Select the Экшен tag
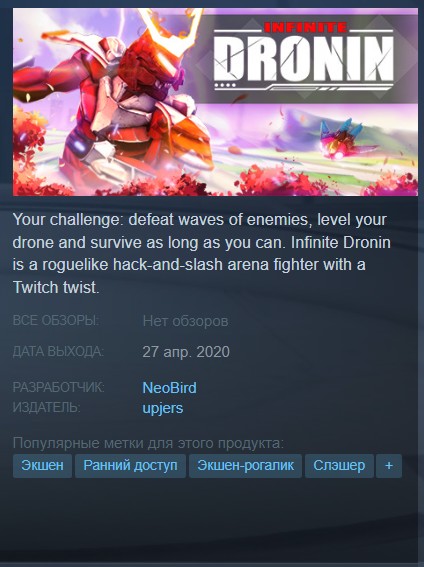Image resolution: width=424 pixels, height=567 pixels. pyautogui.click(x=42, y=465)
